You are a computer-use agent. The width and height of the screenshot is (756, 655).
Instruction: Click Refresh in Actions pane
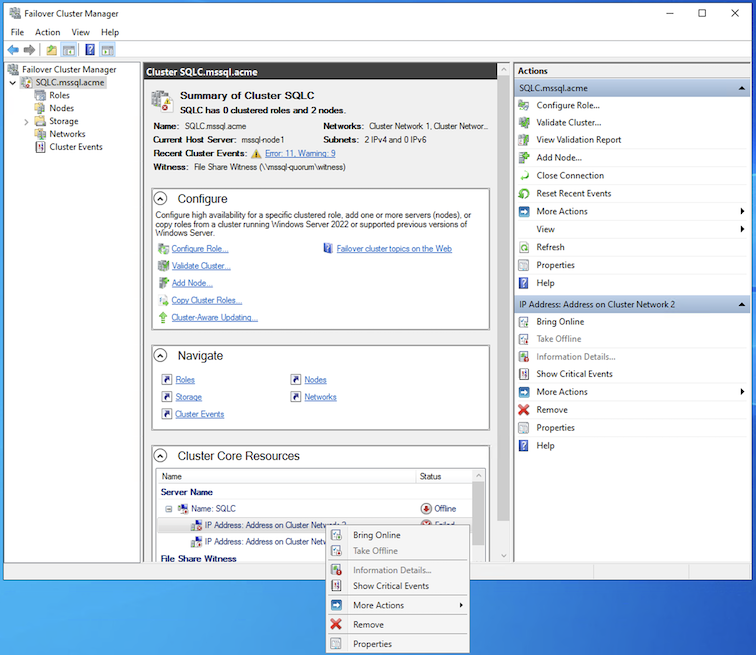pyautogui.click(x=550, y=247)
